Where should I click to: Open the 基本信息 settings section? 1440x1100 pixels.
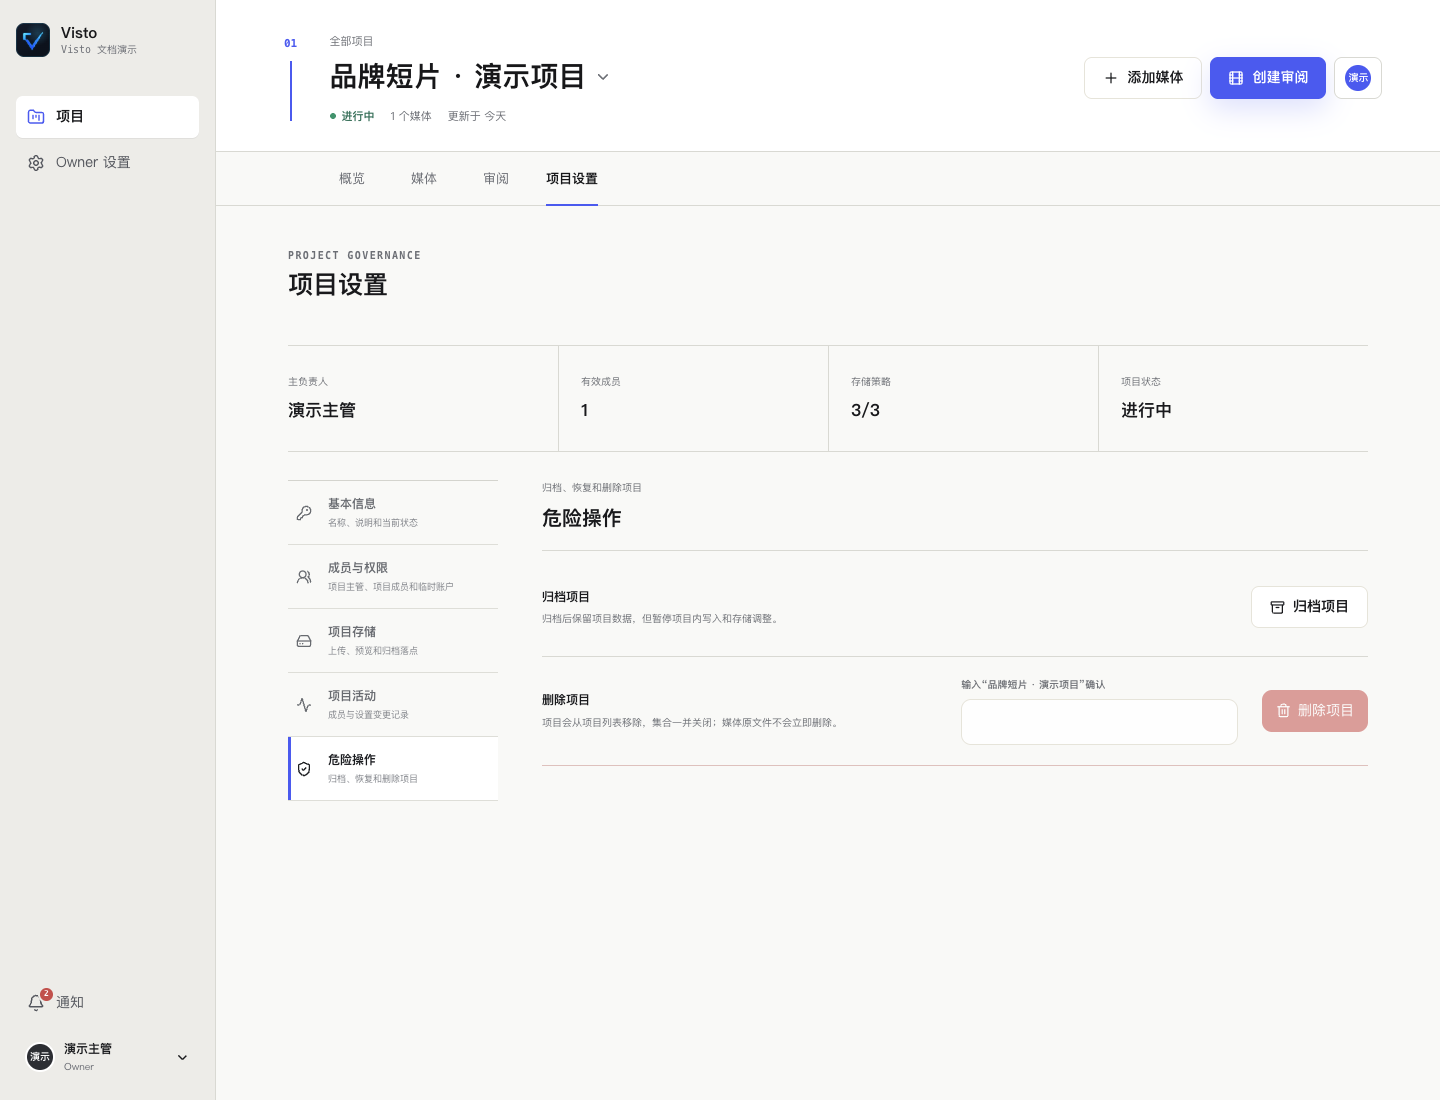393,513
